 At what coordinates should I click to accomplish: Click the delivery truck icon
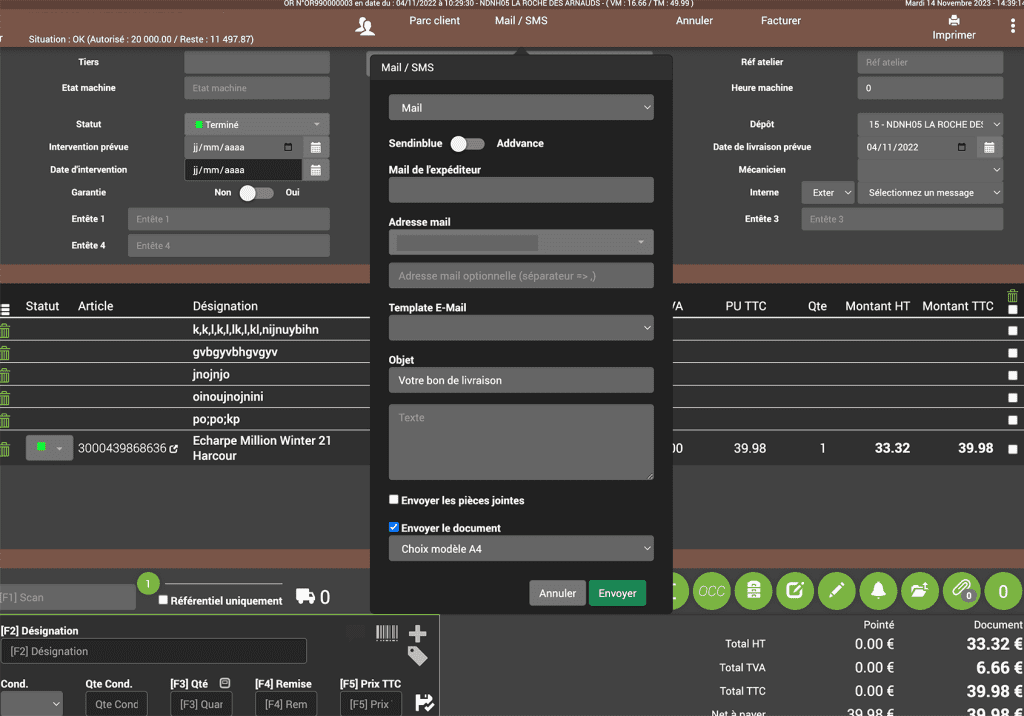[x=305, y=596]
